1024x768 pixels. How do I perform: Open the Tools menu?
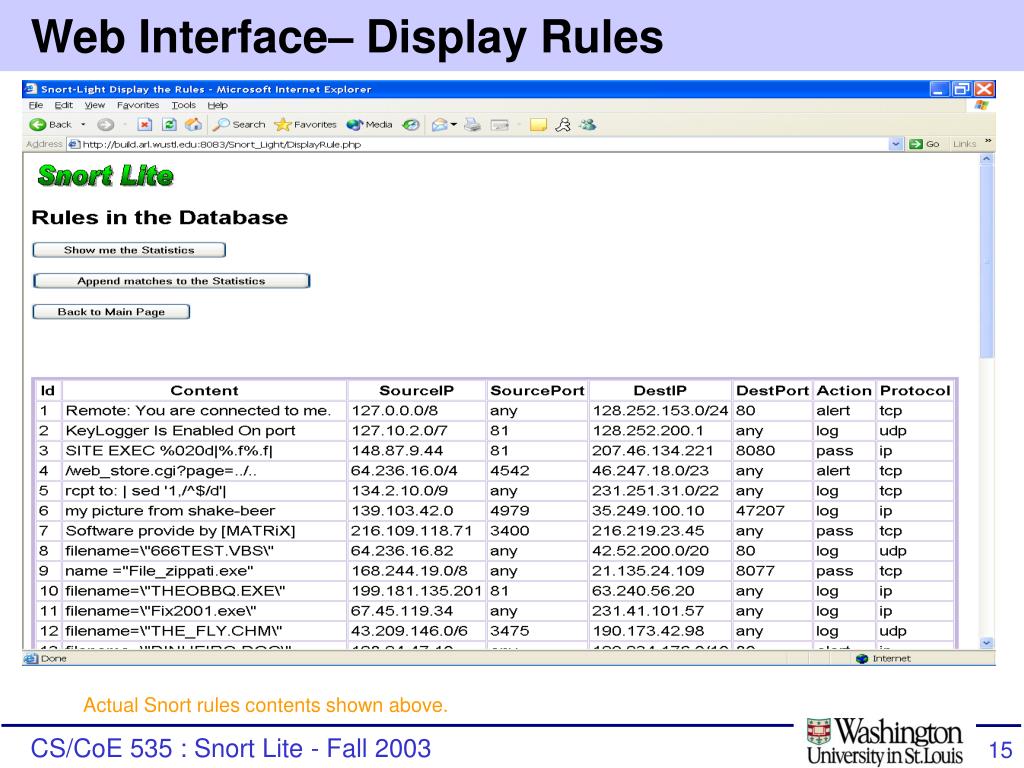[x=184, y=105]
